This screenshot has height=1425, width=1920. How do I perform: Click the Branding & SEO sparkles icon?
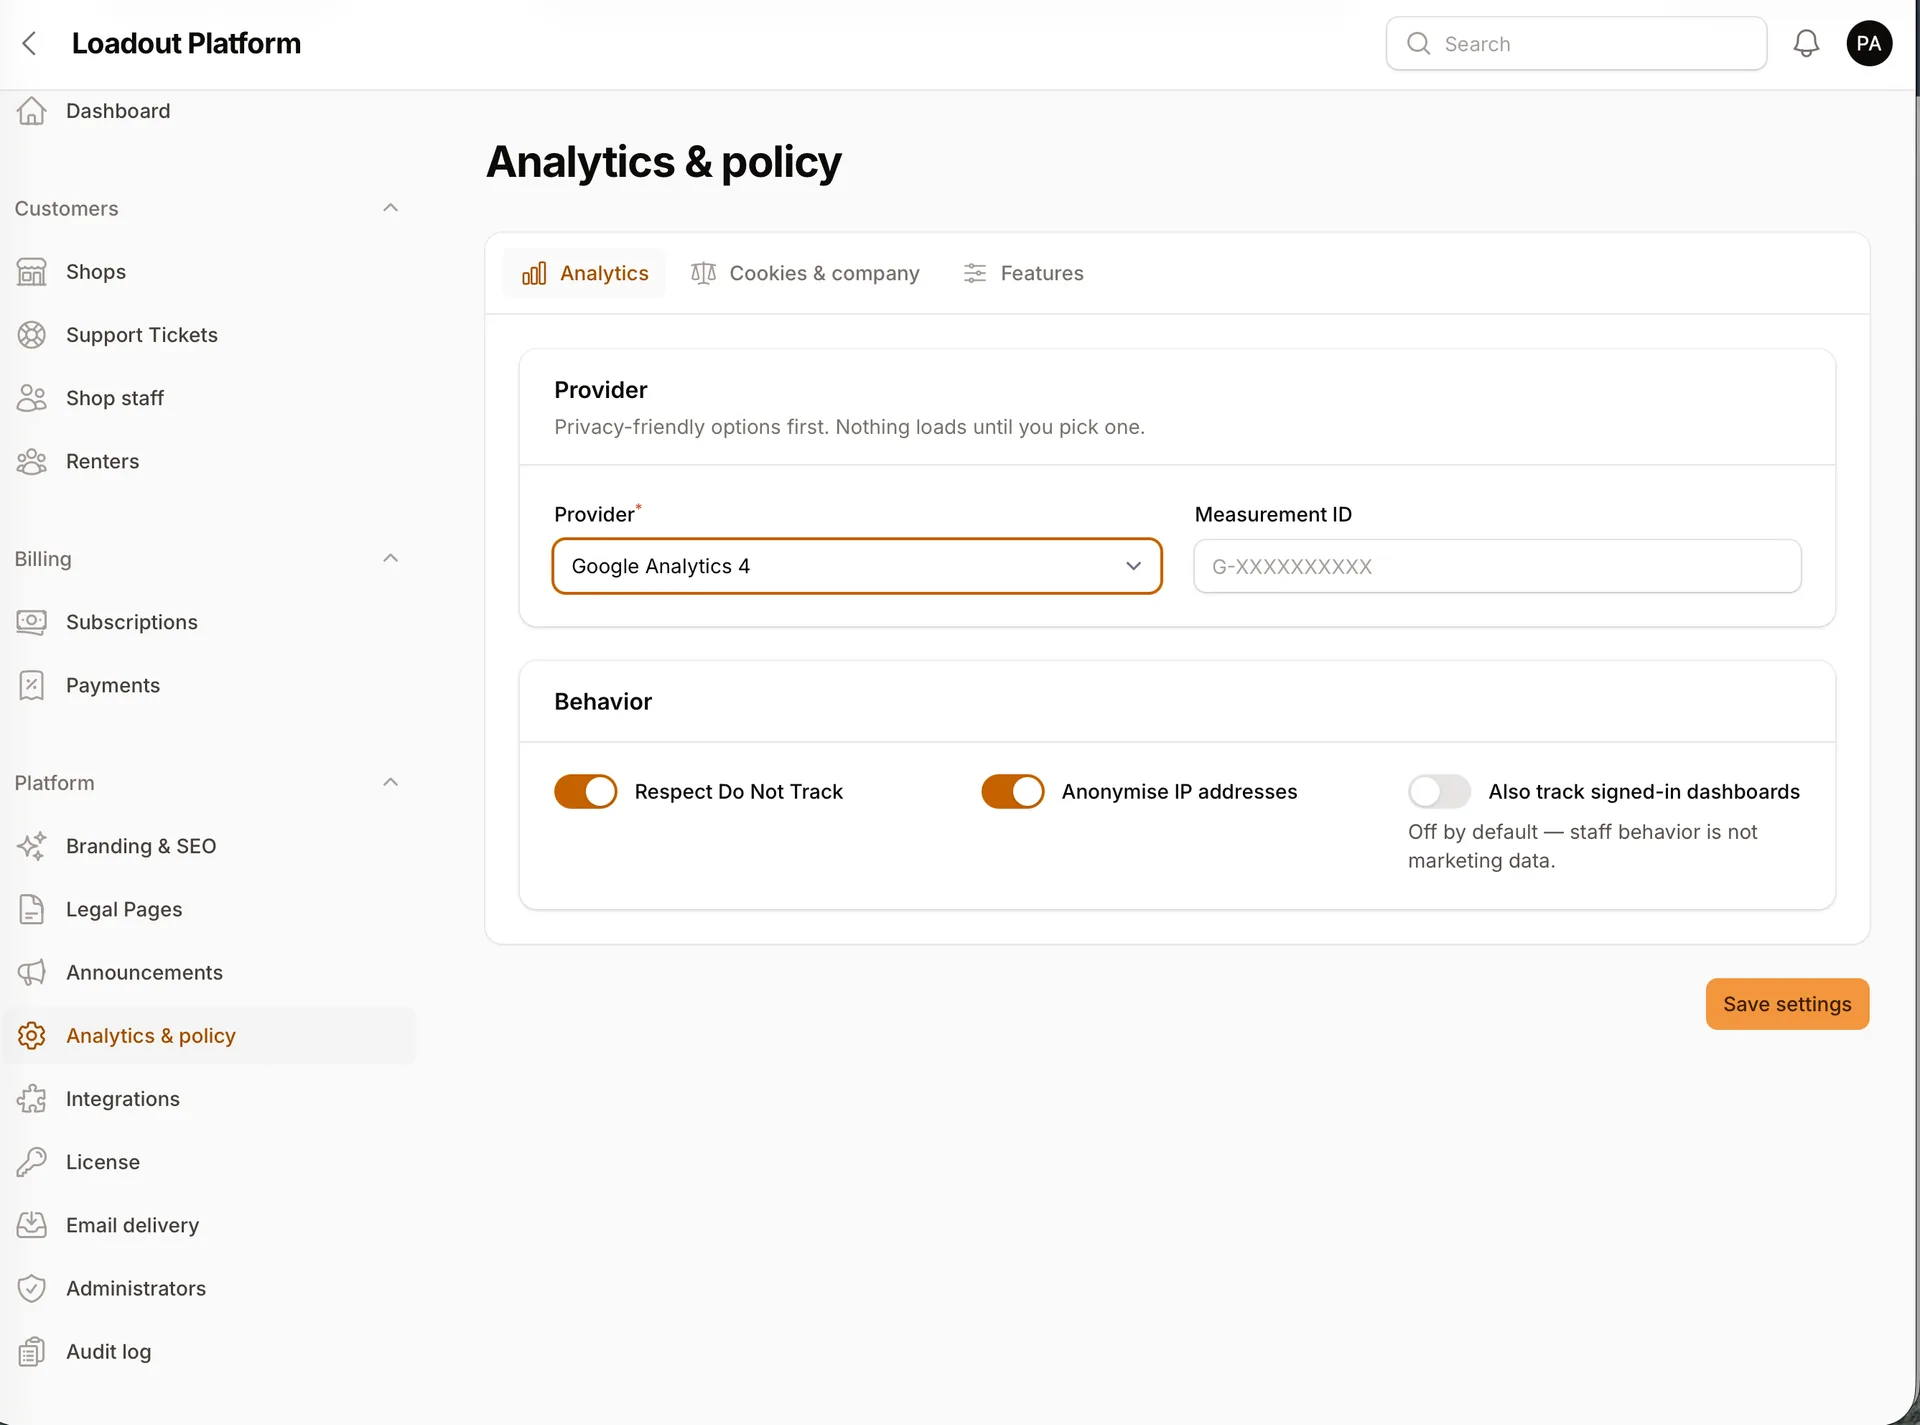pos(32,846)
